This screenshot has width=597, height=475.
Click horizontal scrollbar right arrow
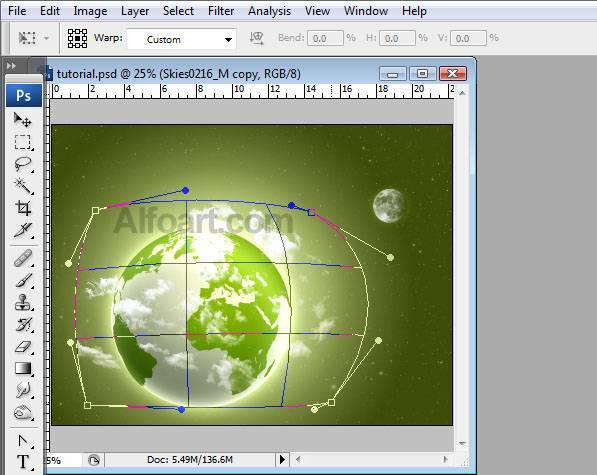(x=445, y=459)
